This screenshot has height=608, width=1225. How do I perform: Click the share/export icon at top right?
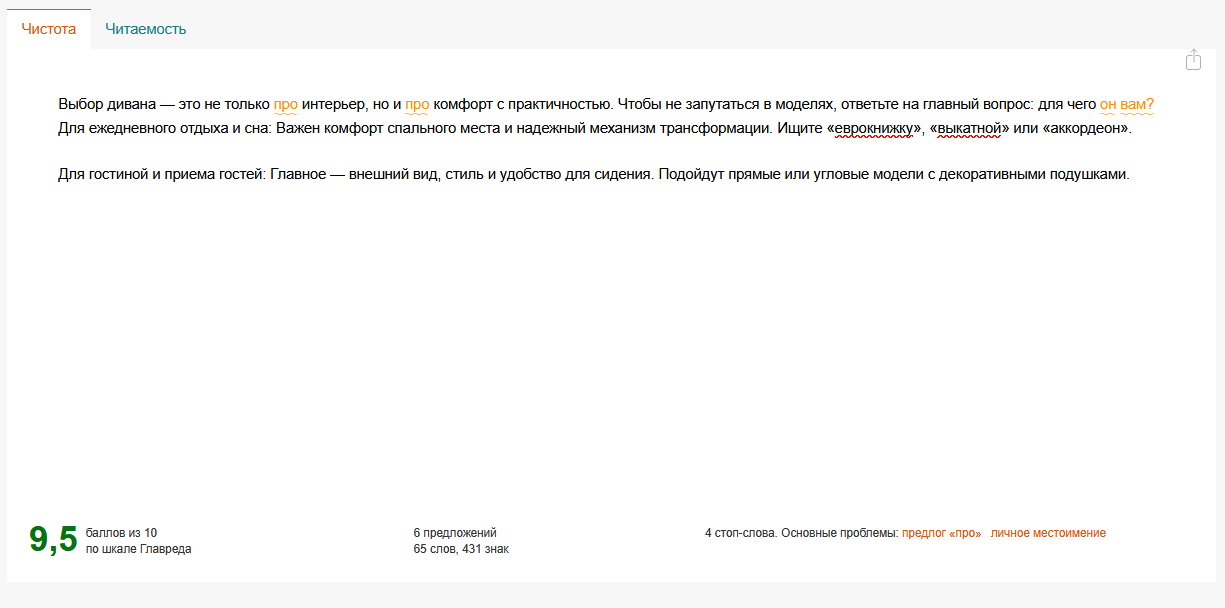(x=1193, y=61)
